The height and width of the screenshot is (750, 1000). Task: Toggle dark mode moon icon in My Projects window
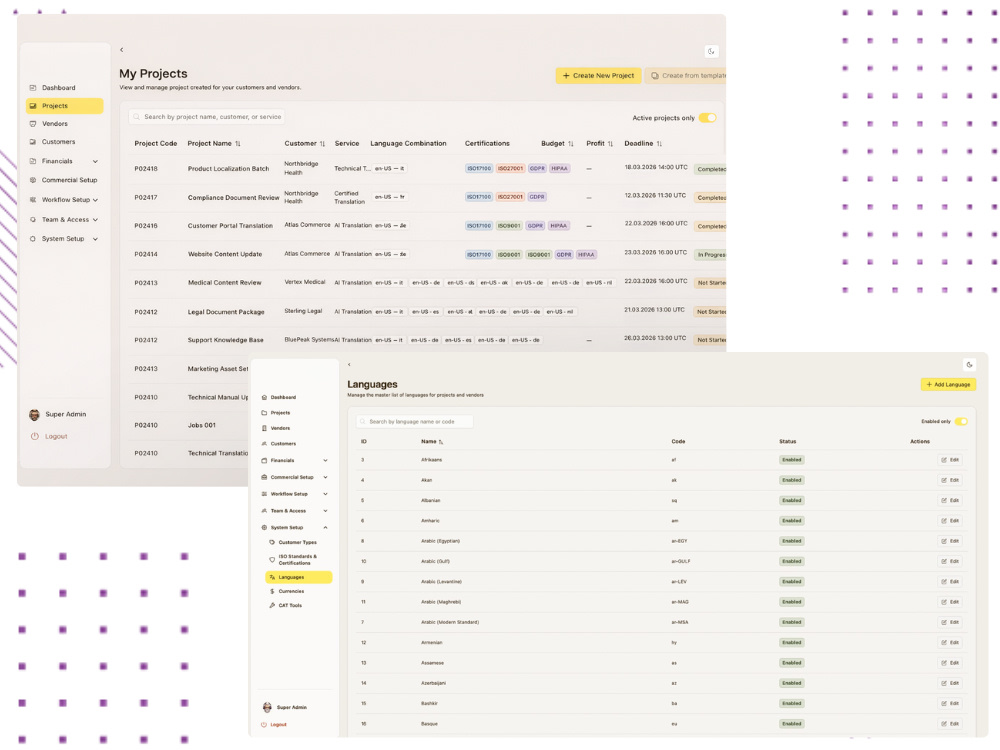pos(711,52)
